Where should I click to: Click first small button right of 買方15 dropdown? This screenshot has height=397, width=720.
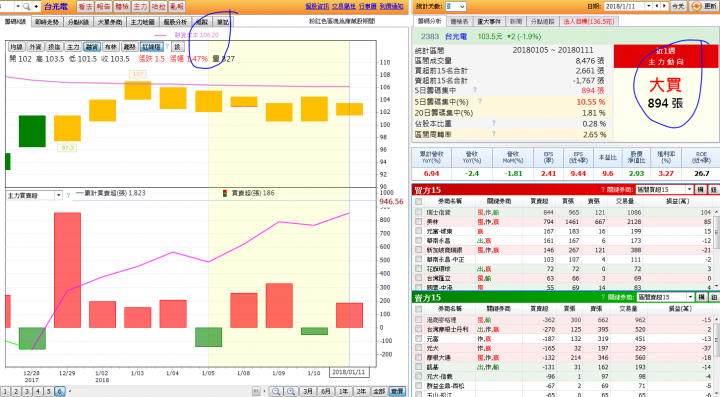click(x=701, y=190)
